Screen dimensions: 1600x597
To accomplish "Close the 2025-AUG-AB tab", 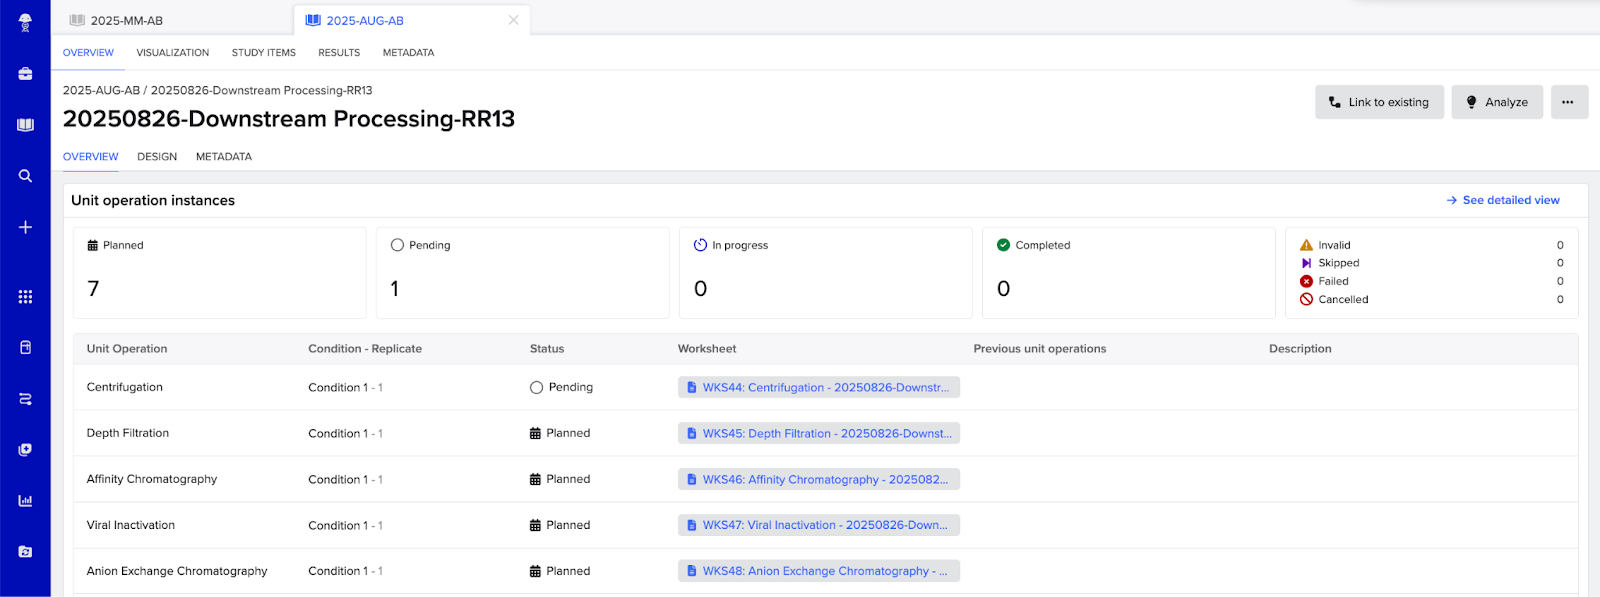I will coord(513,20).
